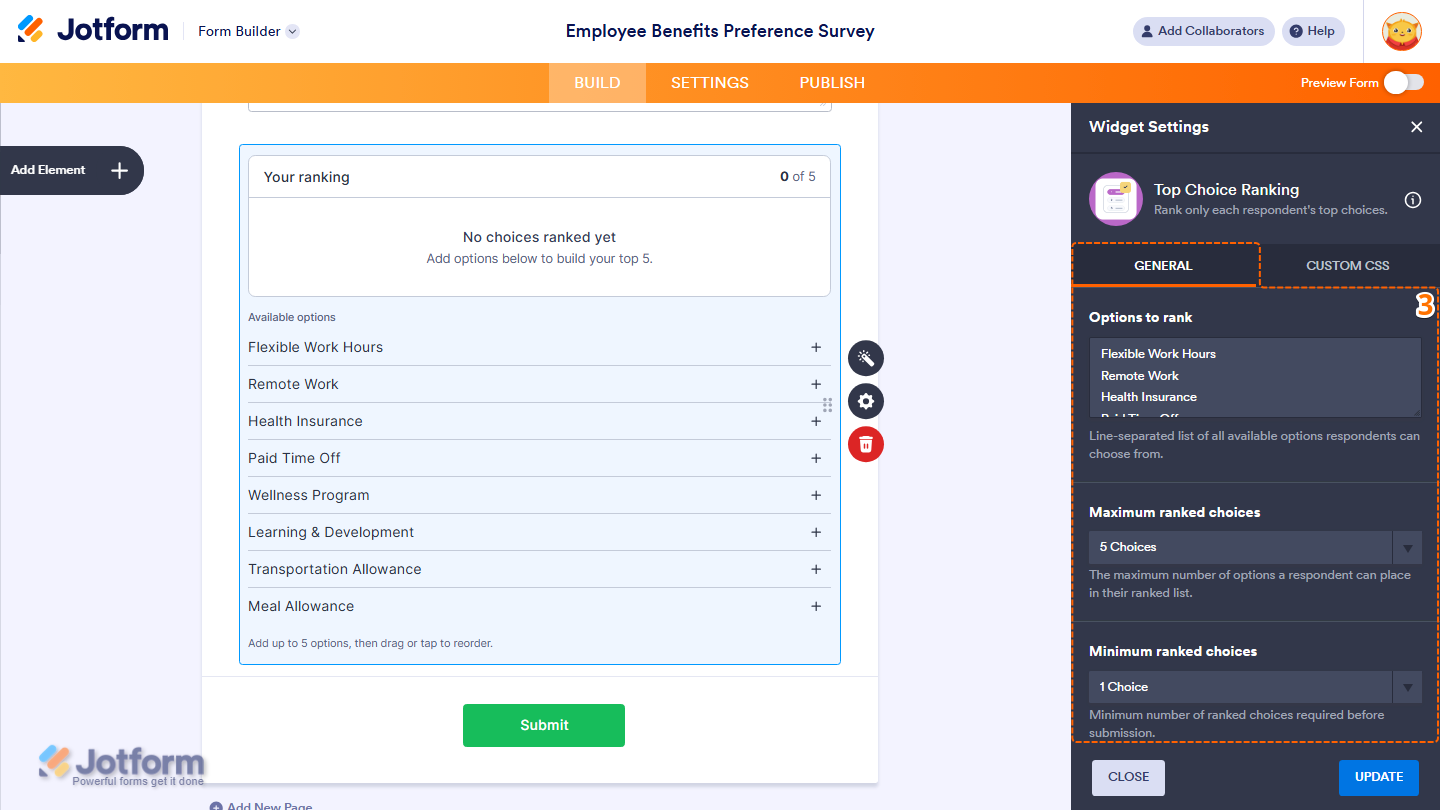Click the Top Choice Ranking widget thumbnail
The height and width of the screenshot is (810, 1442).
tap(1115, 199)
